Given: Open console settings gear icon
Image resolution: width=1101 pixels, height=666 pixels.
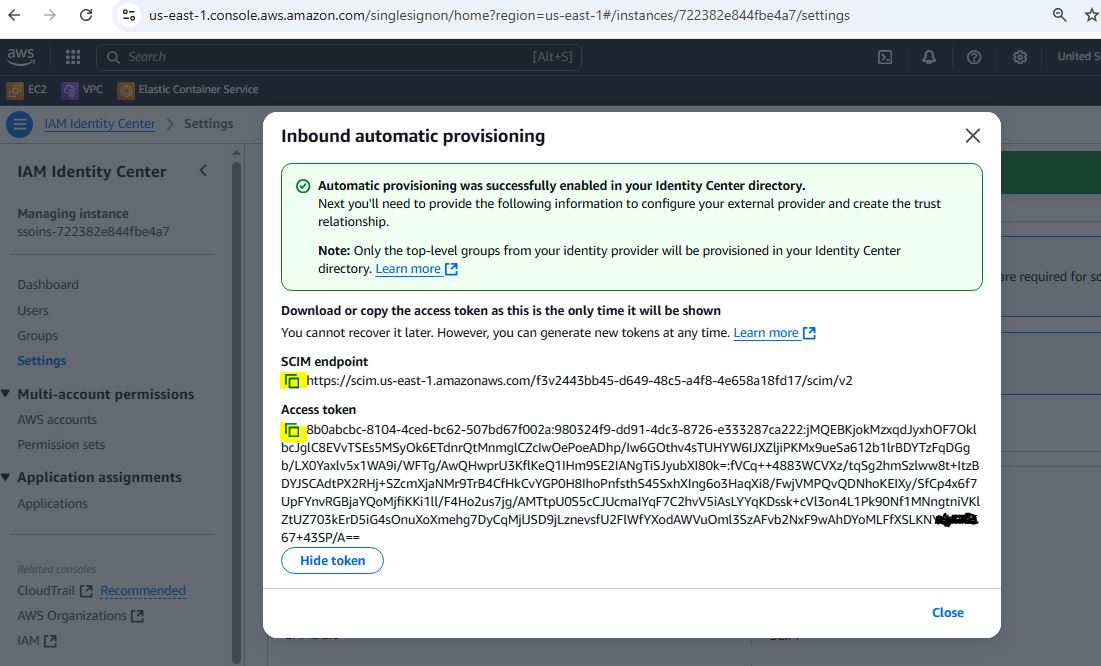Looking at the screenshot, I should click(x=1020, y=57).
